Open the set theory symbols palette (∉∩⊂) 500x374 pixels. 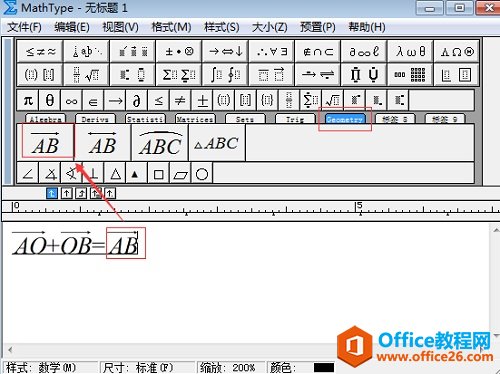pyautogui.click(x=318, y=51)
